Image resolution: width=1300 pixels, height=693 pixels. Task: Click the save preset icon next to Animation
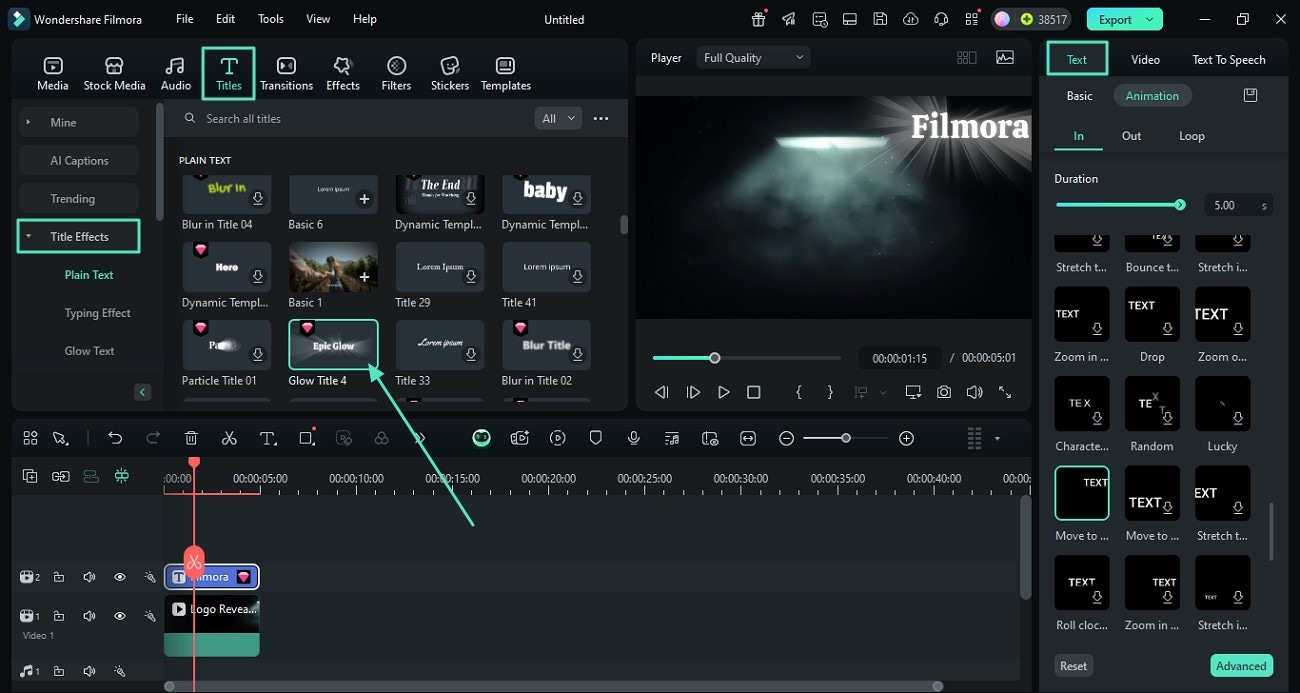pyautogui.click(x=1250, y=95)
